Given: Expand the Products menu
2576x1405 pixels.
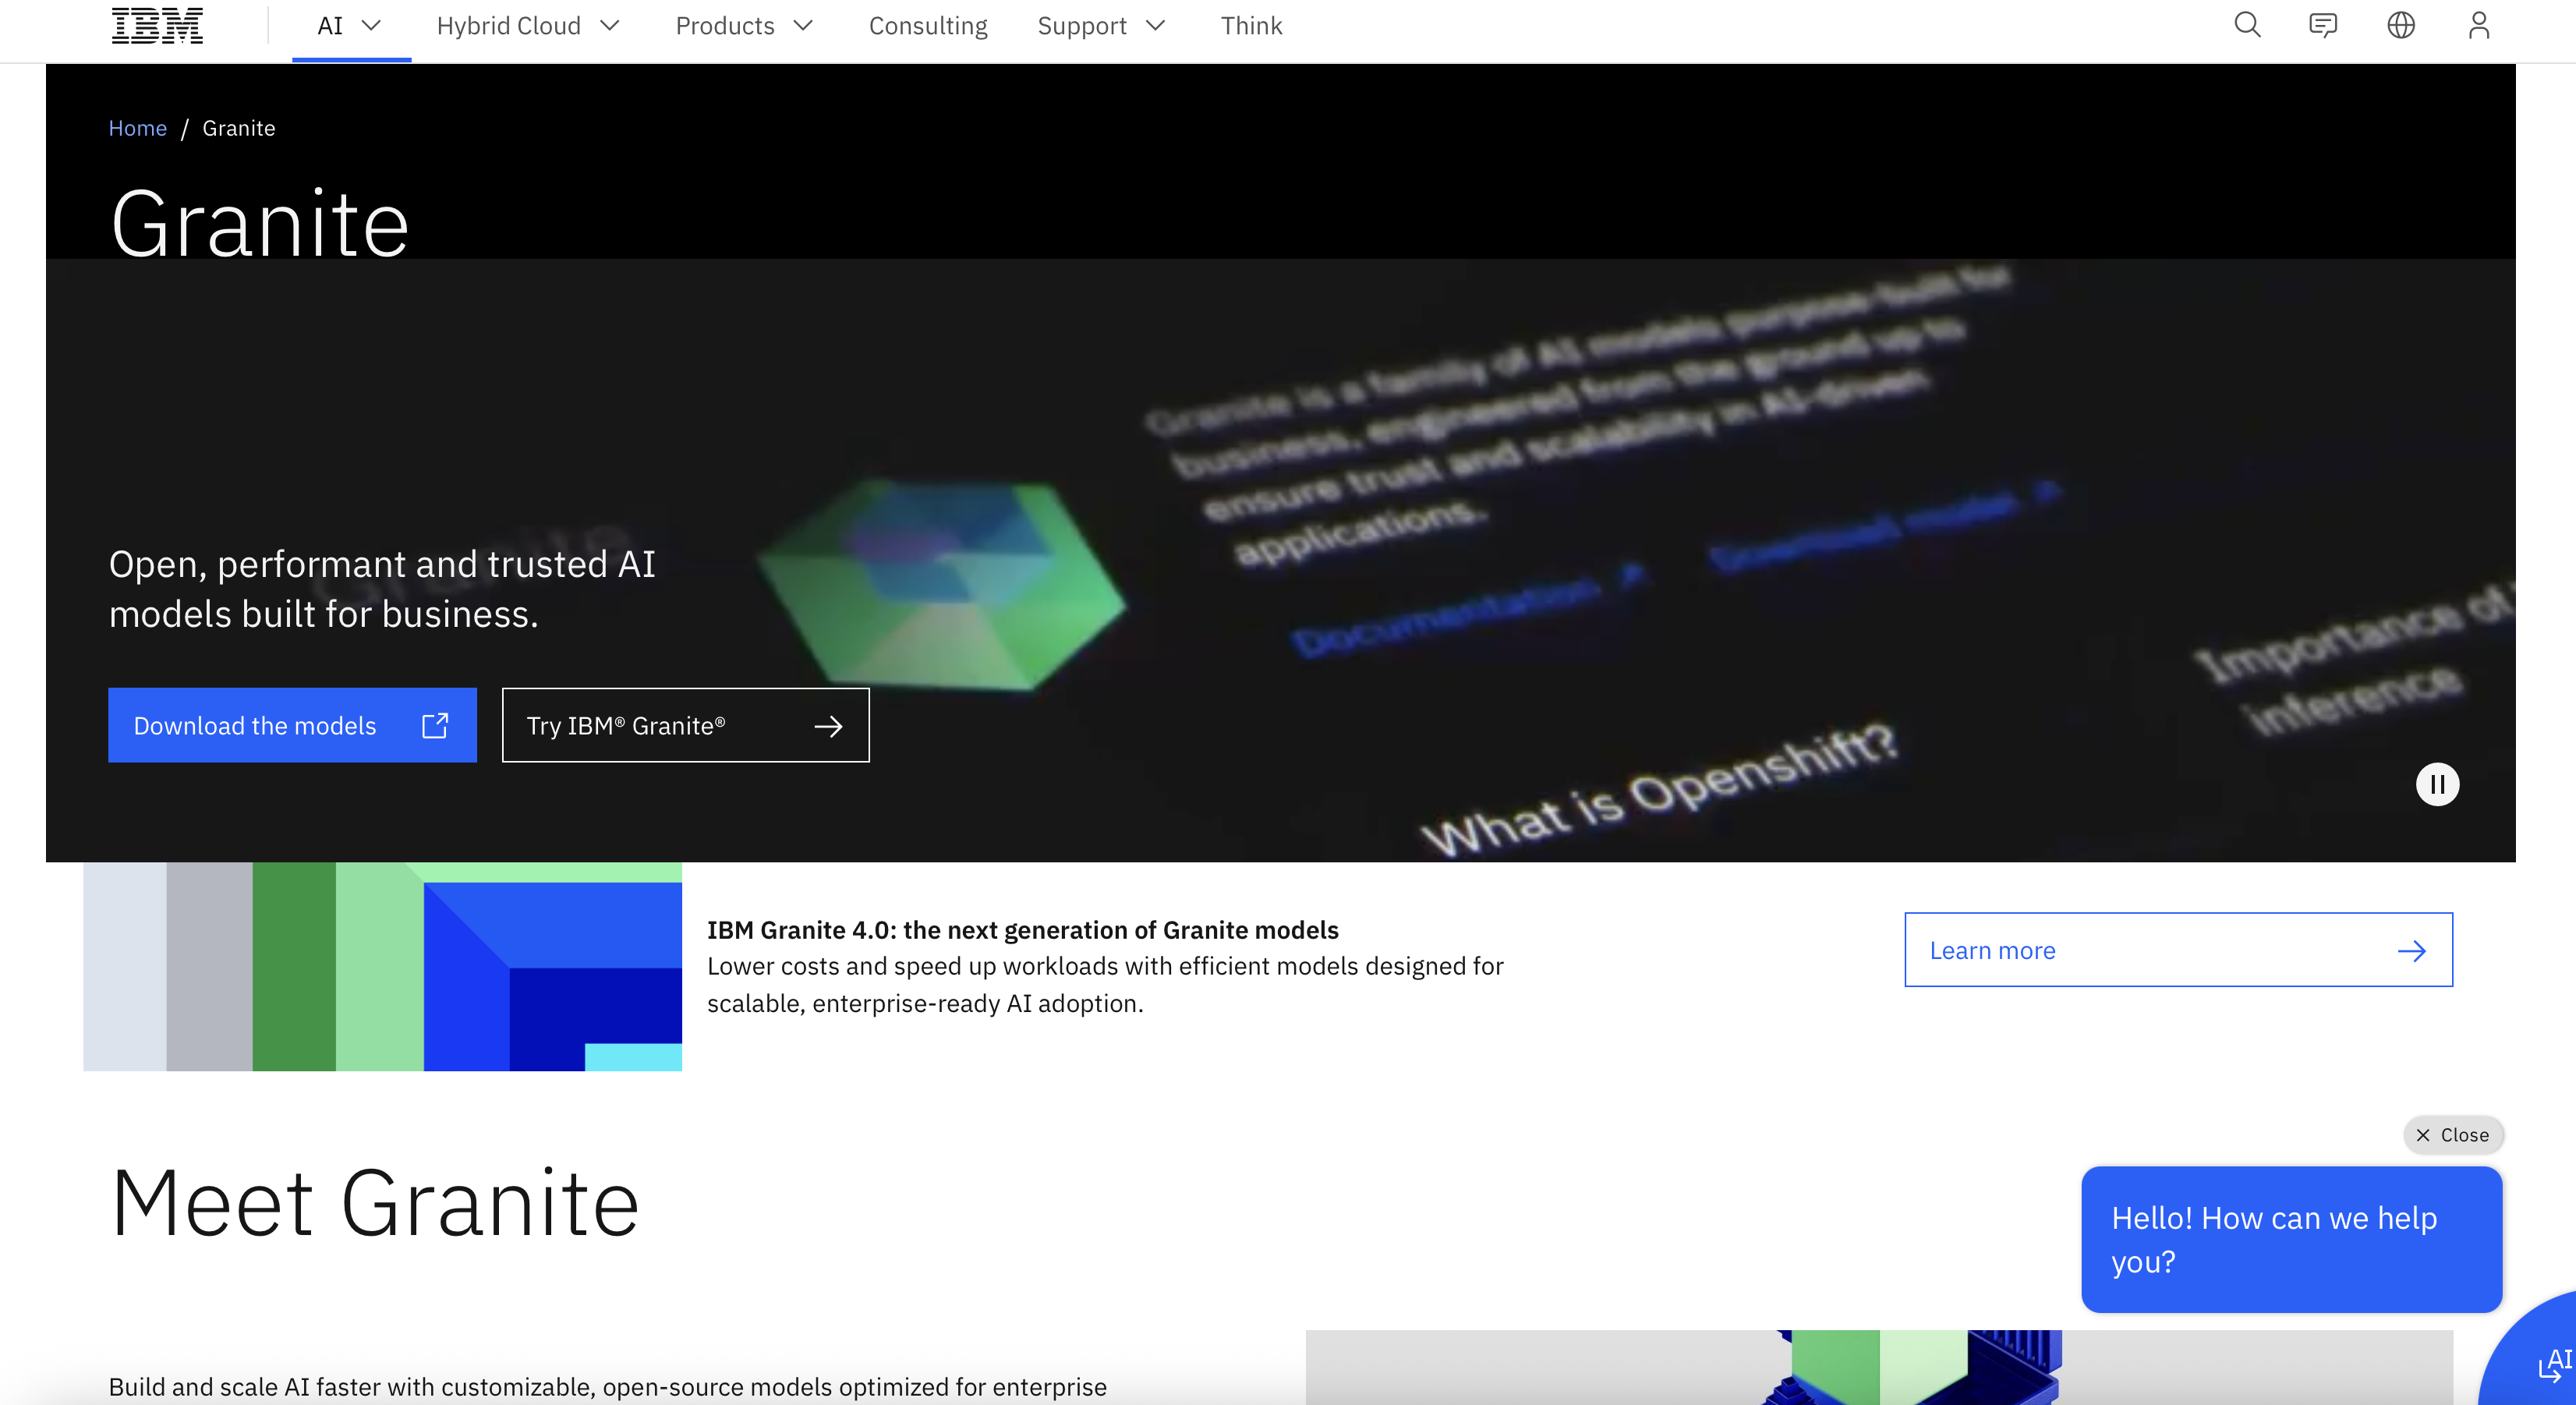Looking at the screenshot, I should coord(744,25).
